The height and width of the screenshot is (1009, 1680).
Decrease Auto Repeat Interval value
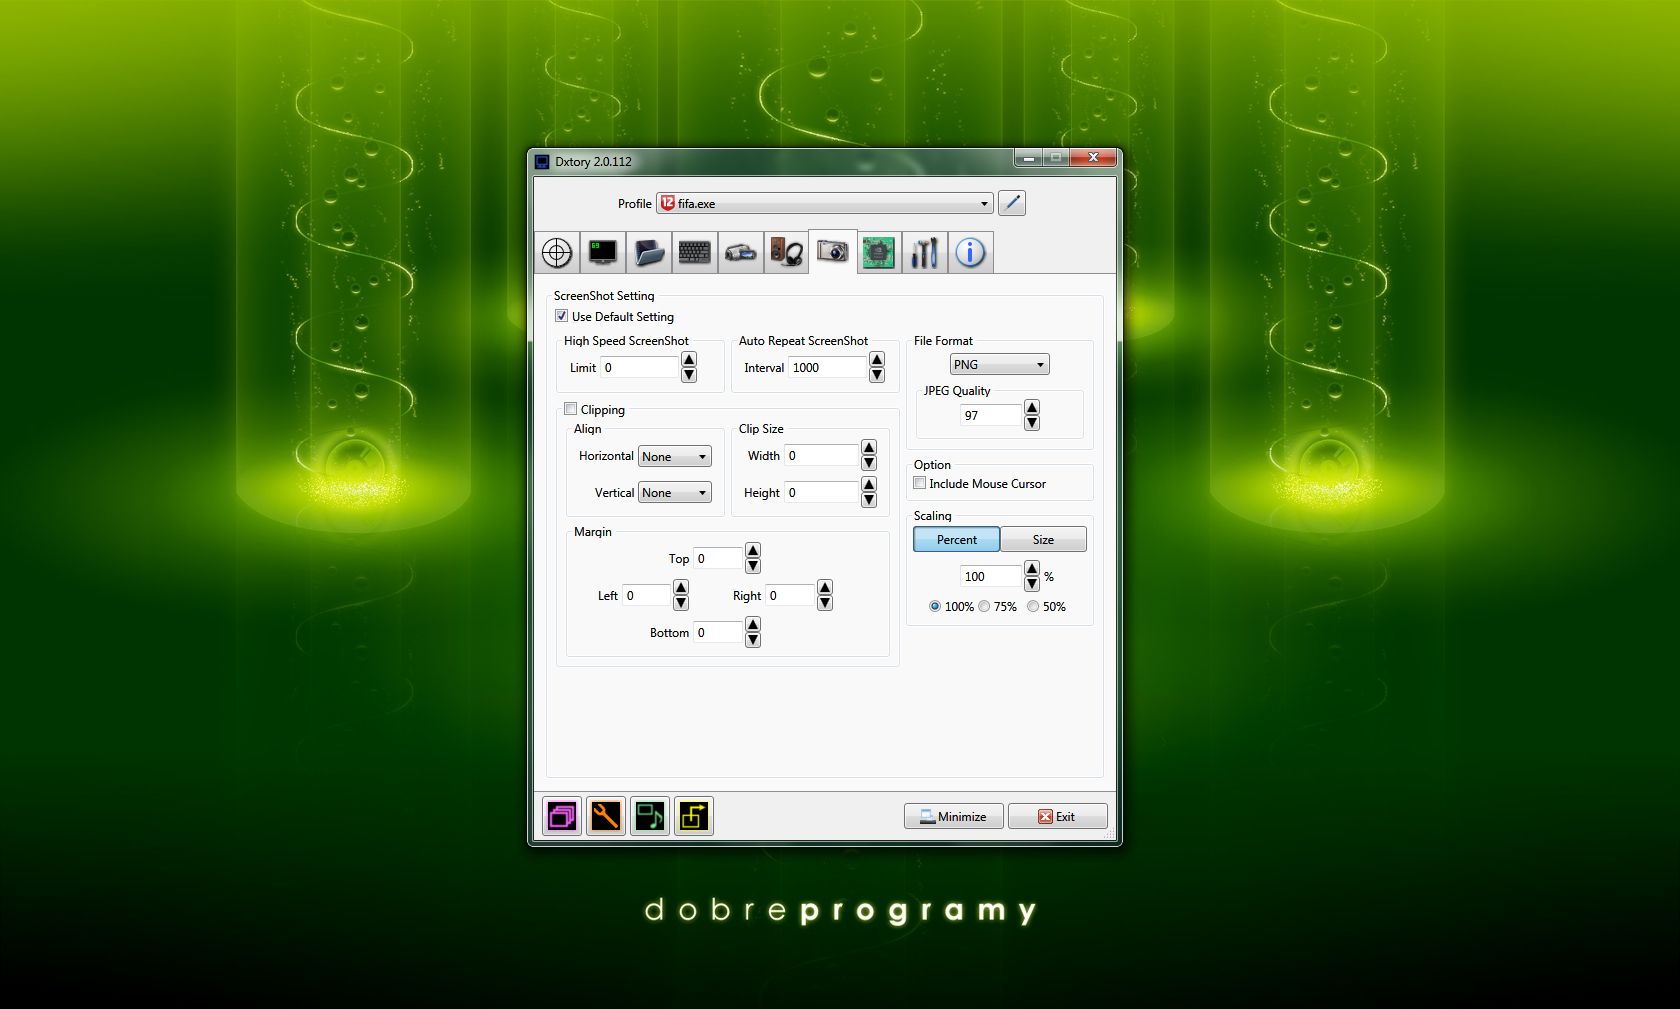coord(877,375)
